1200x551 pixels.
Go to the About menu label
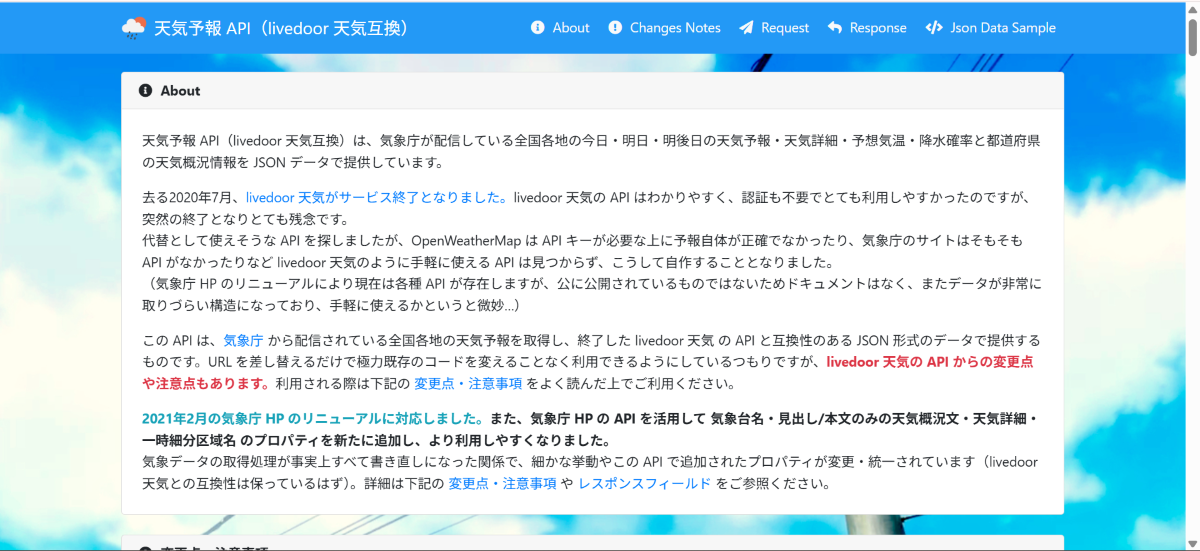coord(571,28)
